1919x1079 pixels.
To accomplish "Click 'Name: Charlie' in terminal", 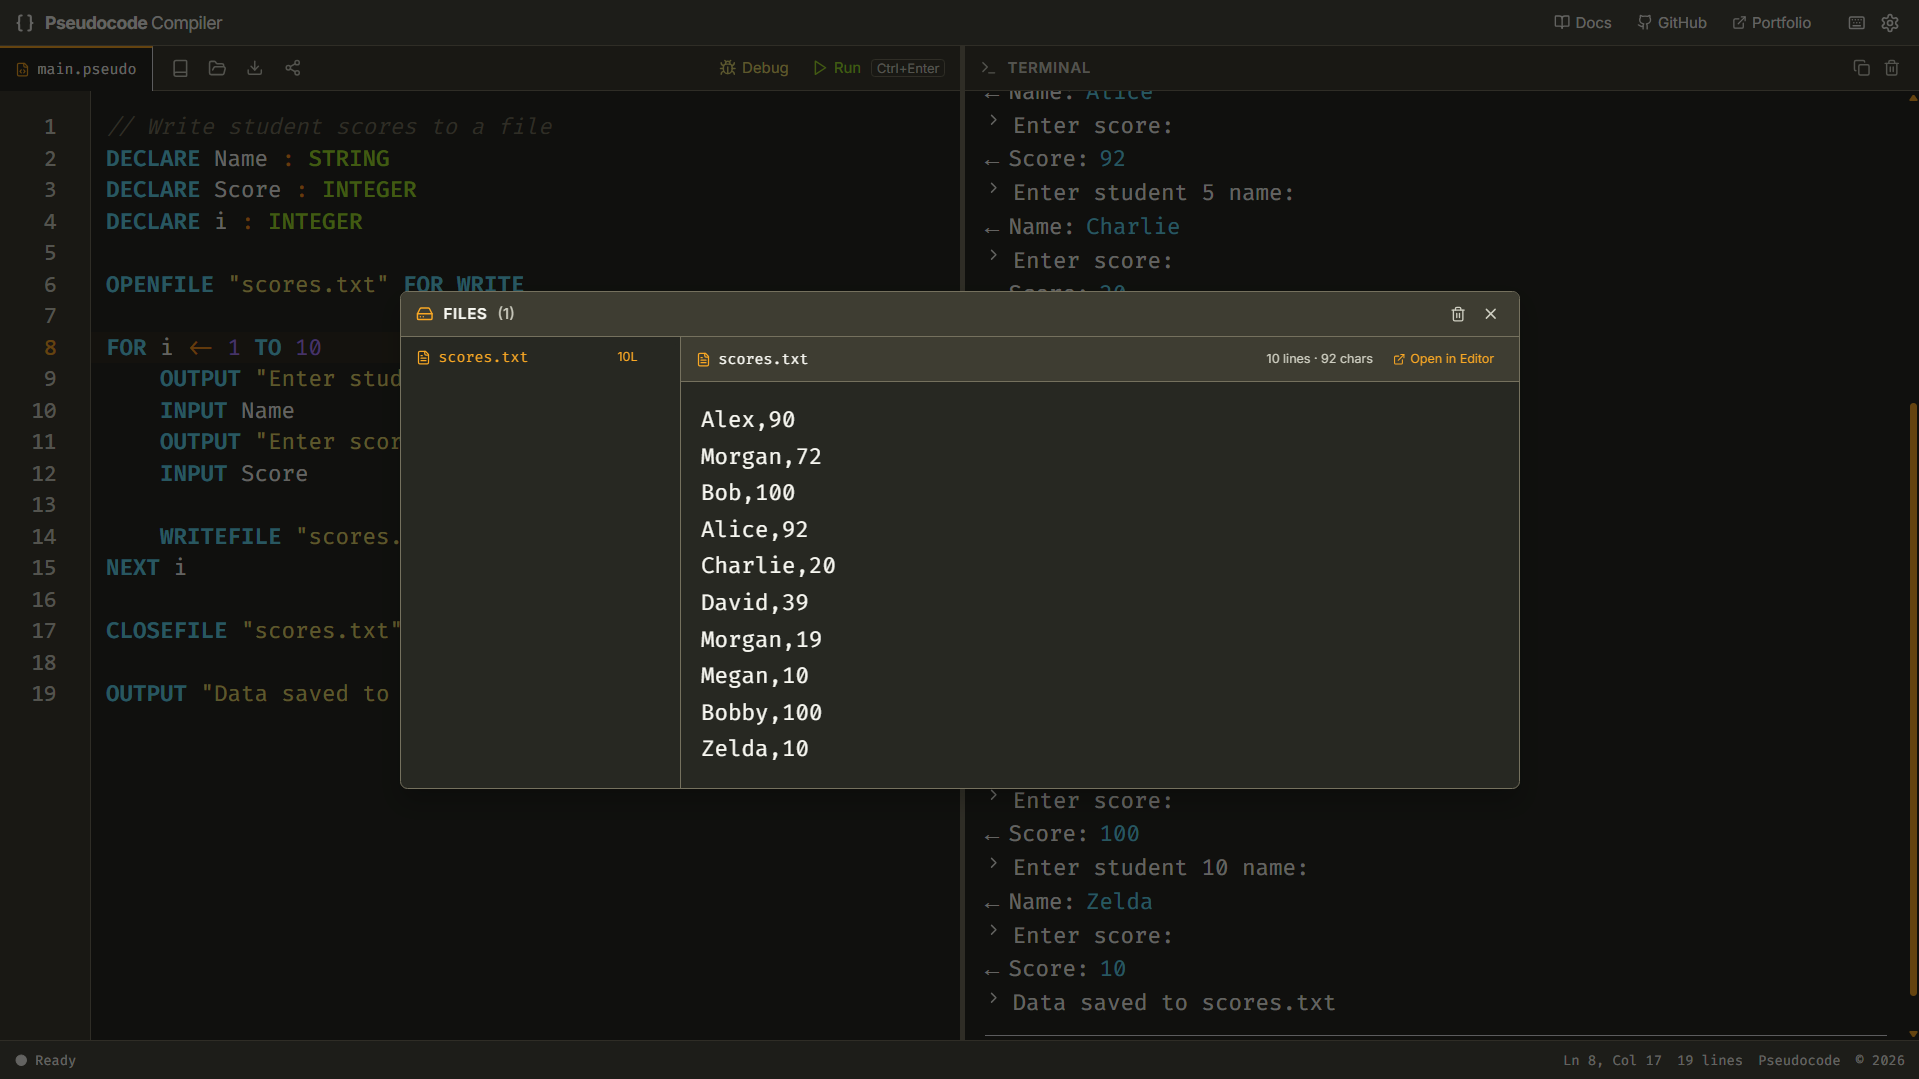I will coord(1094,227).
